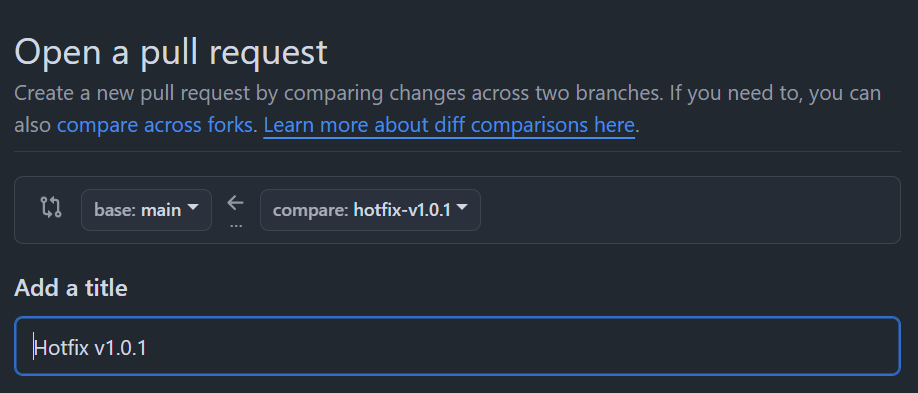Click the Open a pull request heading
The height and width of the screenshot is (393, 918).
pos(170,52)
